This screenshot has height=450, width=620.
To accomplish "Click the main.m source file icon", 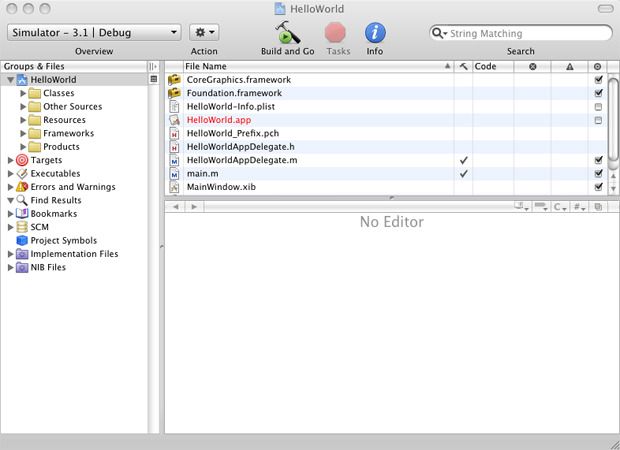I will tap(174, 174).
